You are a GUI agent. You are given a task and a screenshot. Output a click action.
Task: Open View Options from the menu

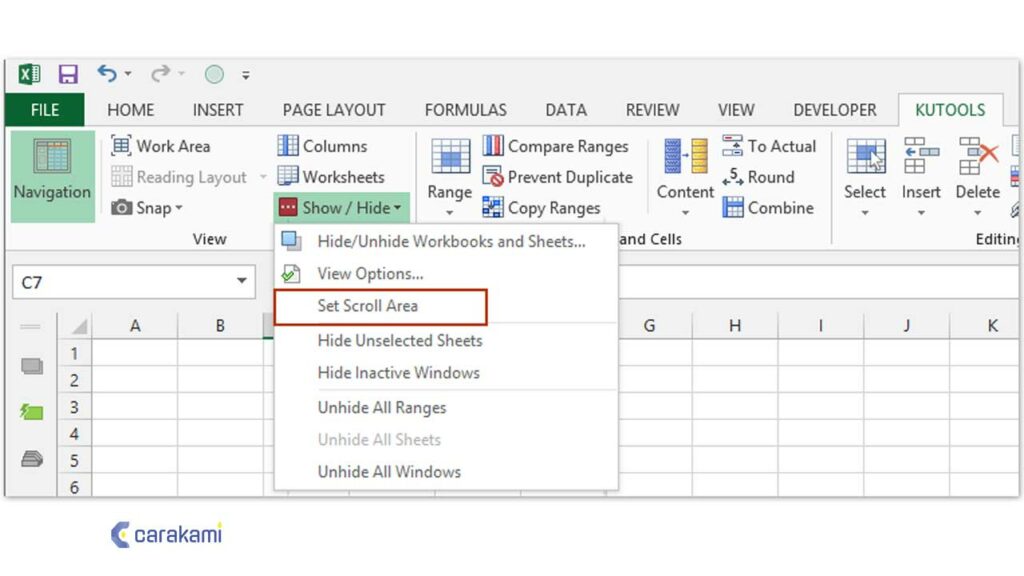tap(446, 274)
